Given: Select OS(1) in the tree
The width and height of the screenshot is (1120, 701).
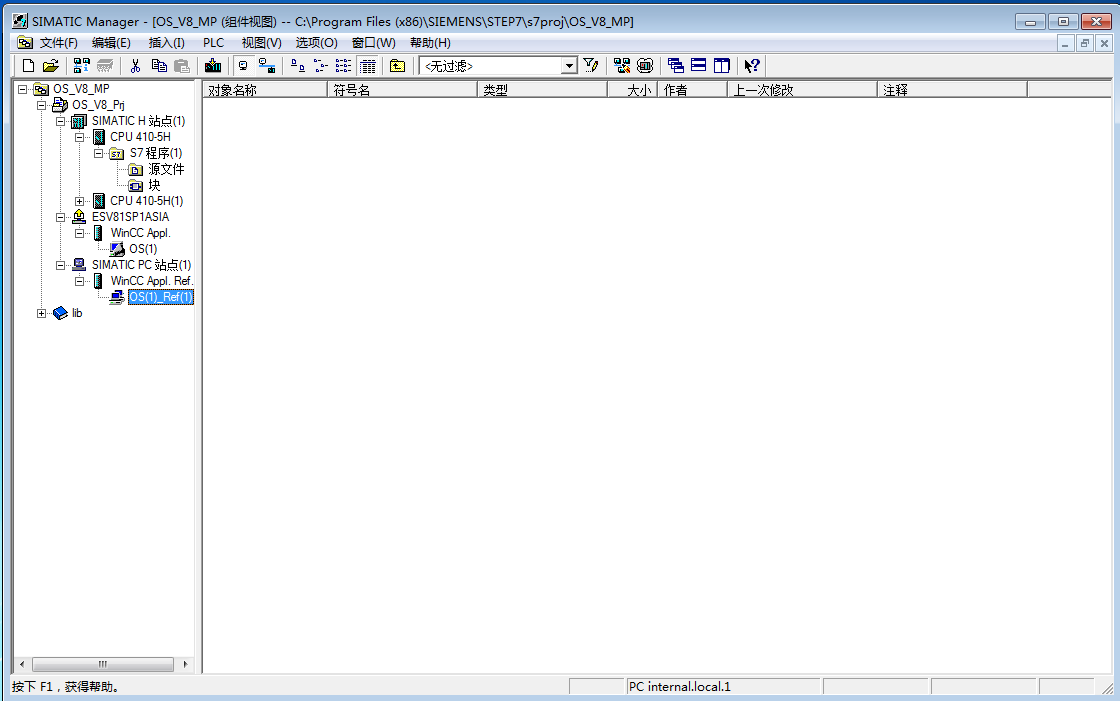Looking at the screenshot, I should [x=143, y=249].
